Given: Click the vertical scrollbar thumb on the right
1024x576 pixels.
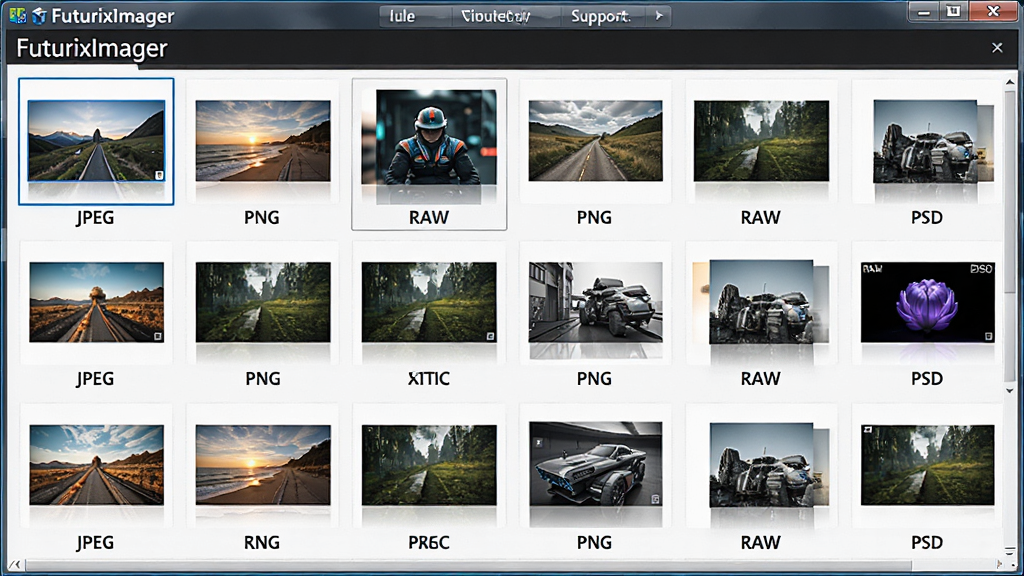Looking at the screenshot, I should coord(1010,189).
